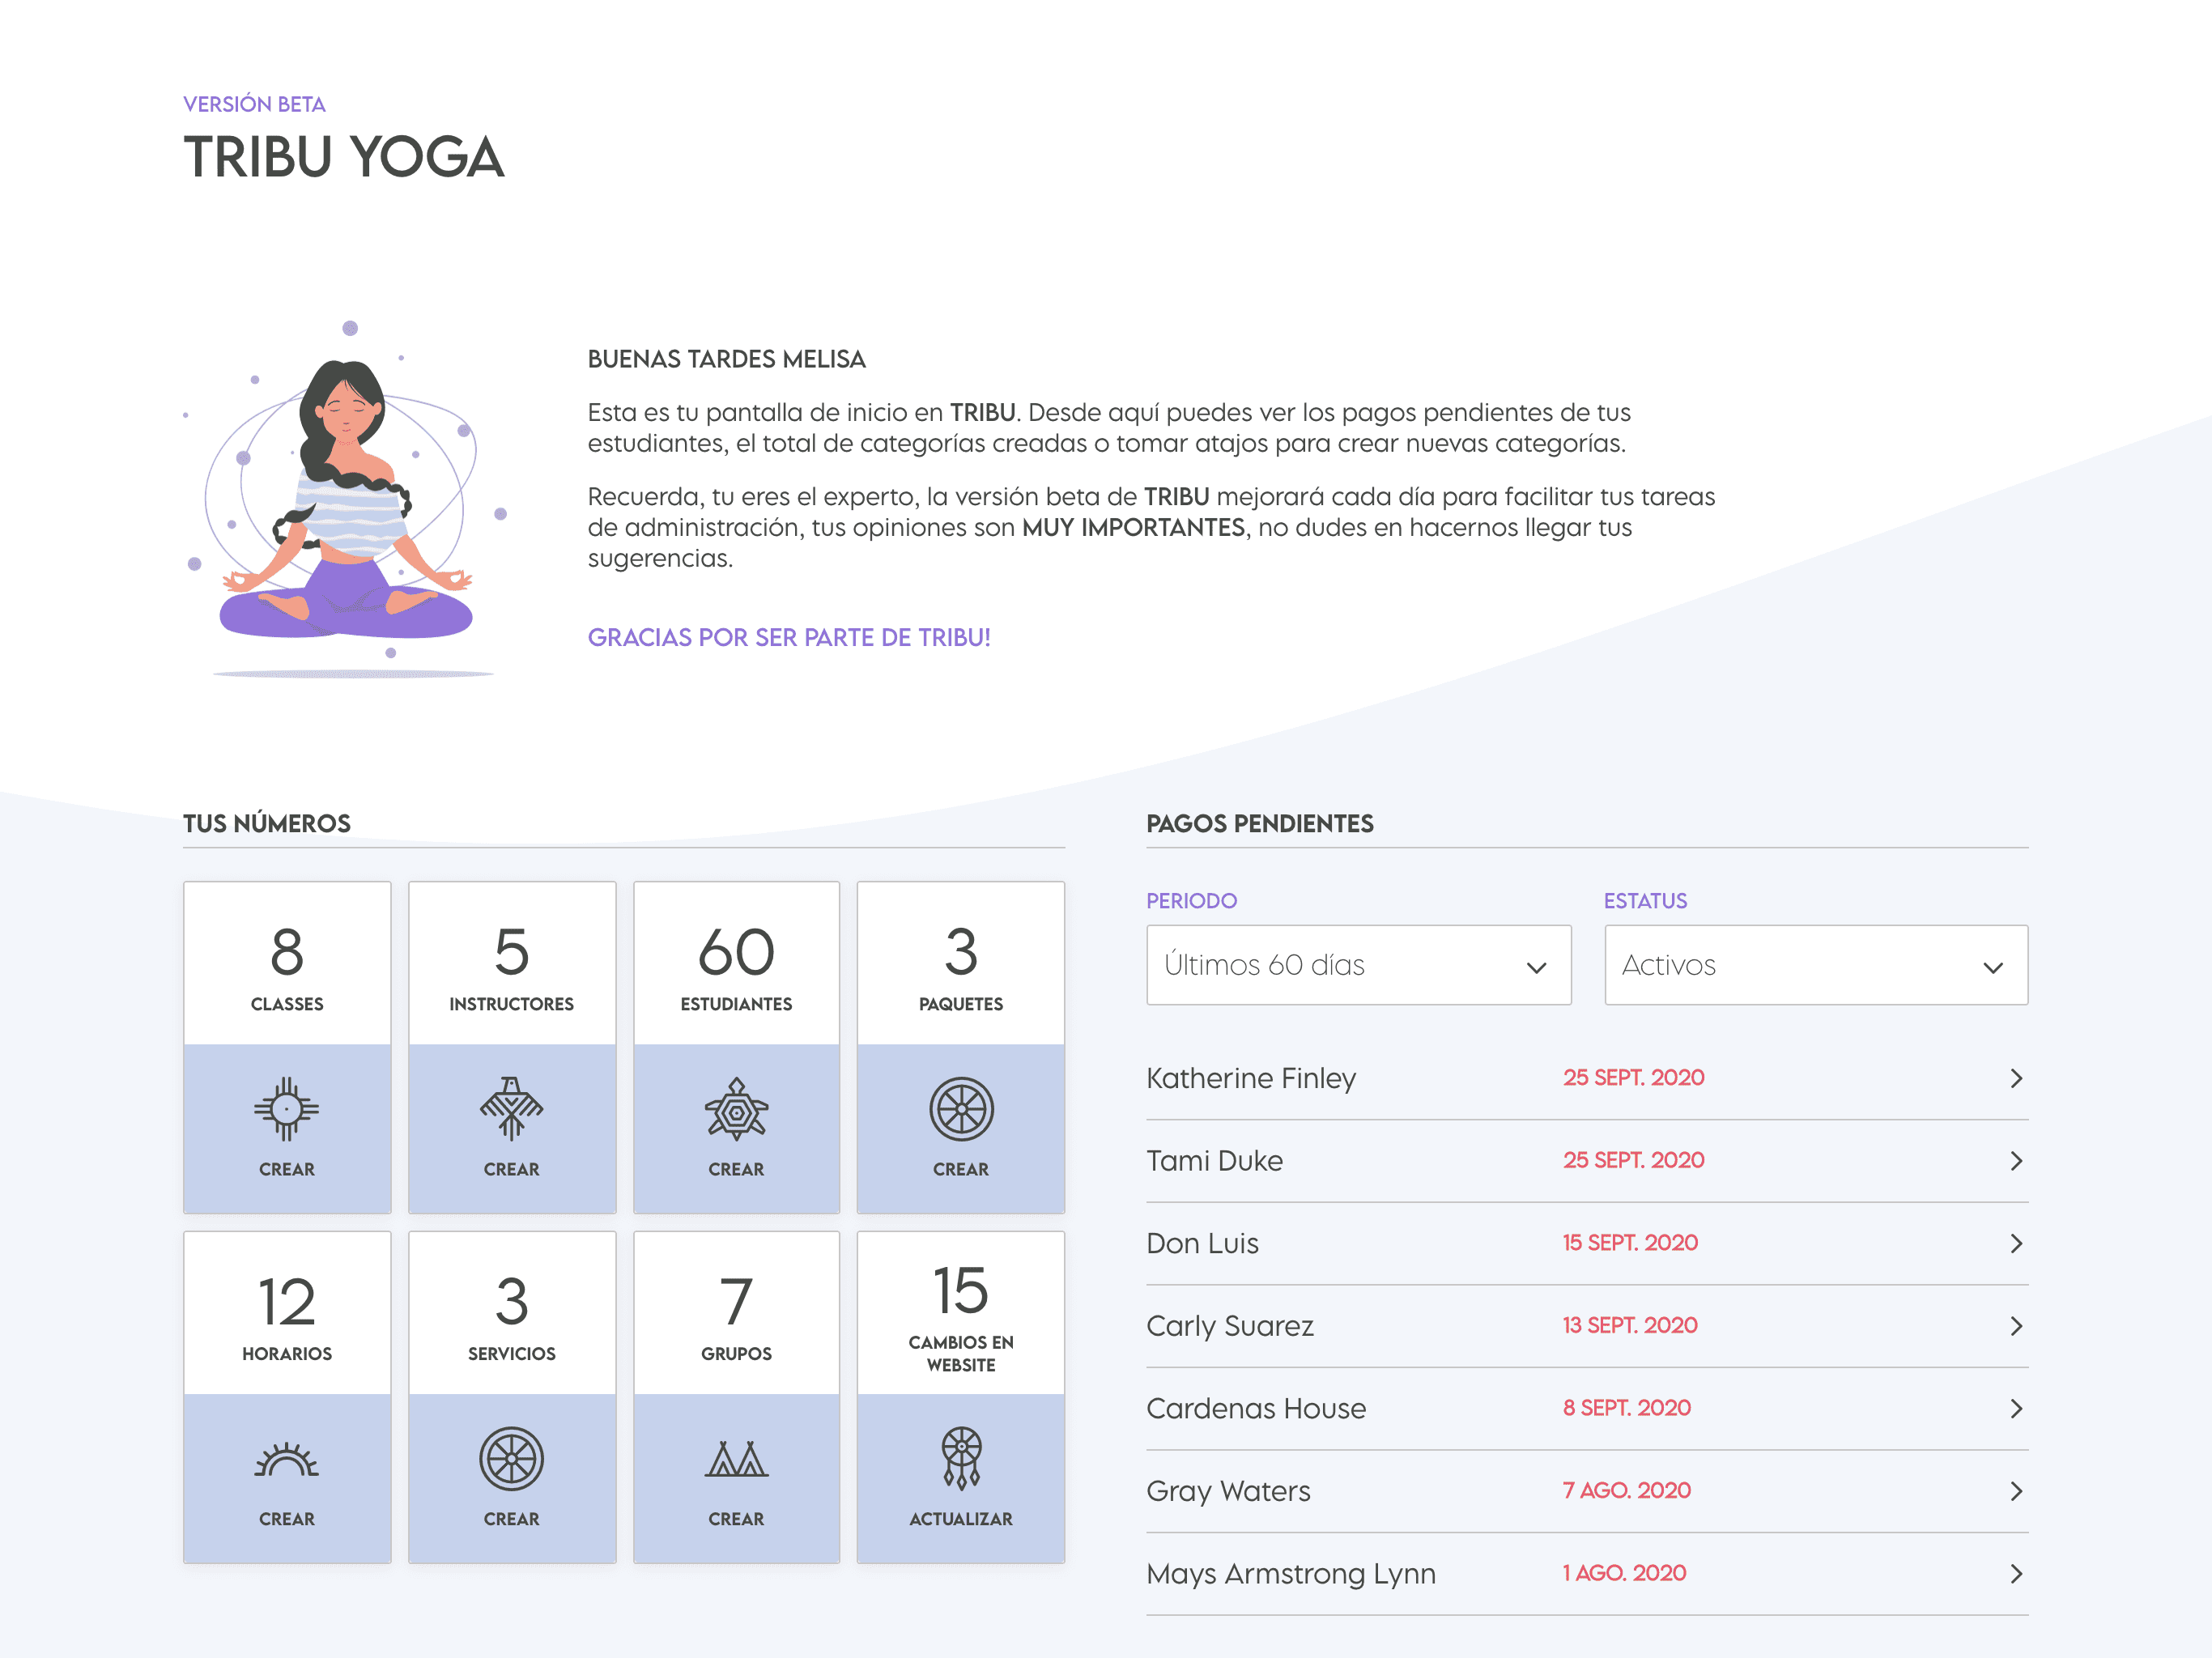The height and width of the screenshot is (1658, 2212).
Task: Open the Periodo dropdown showing Últimos 60 días
Action: tap(1360, 965)
